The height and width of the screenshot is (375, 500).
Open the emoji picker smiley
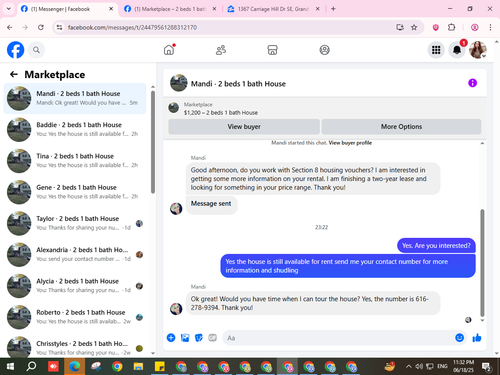click(x=459, y=338)
